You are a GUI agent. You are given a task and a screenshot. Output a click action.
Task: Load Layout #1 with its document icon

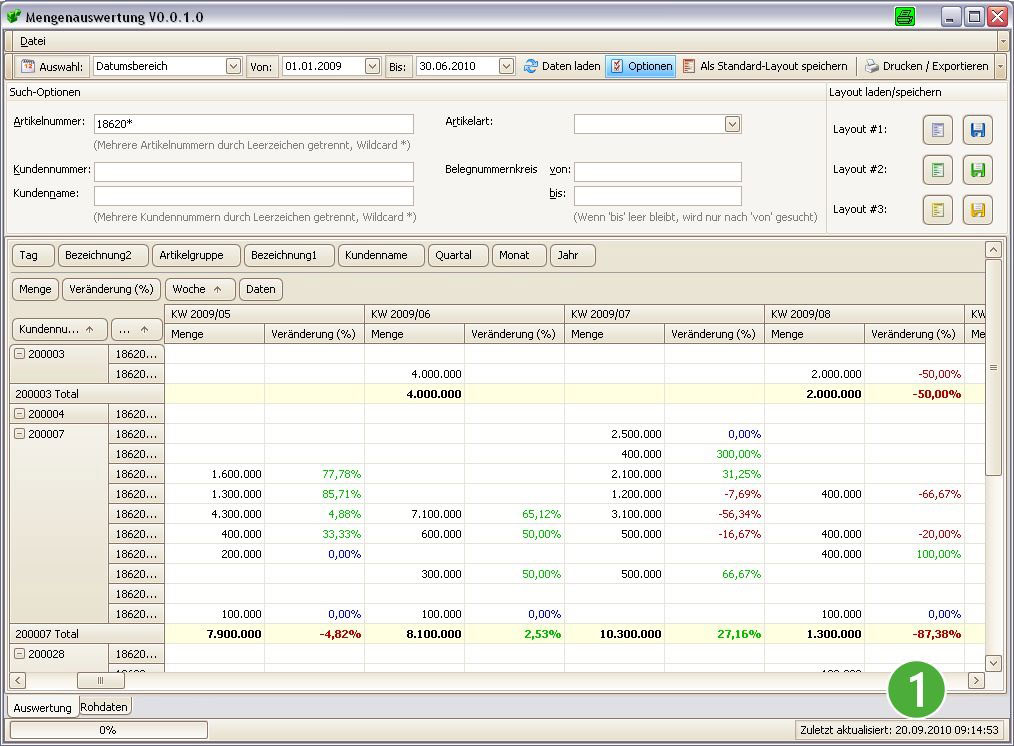click(938, 130)
